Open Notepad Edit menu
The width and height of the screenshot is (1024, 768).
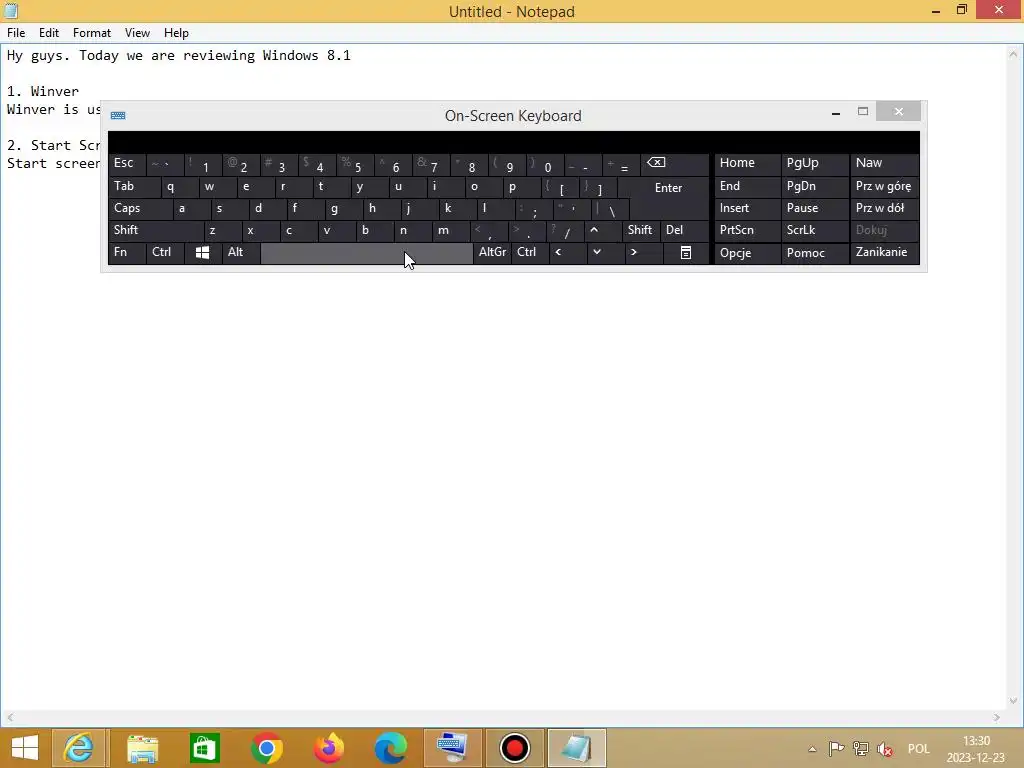pyautogui.click(x=49, y=33)
